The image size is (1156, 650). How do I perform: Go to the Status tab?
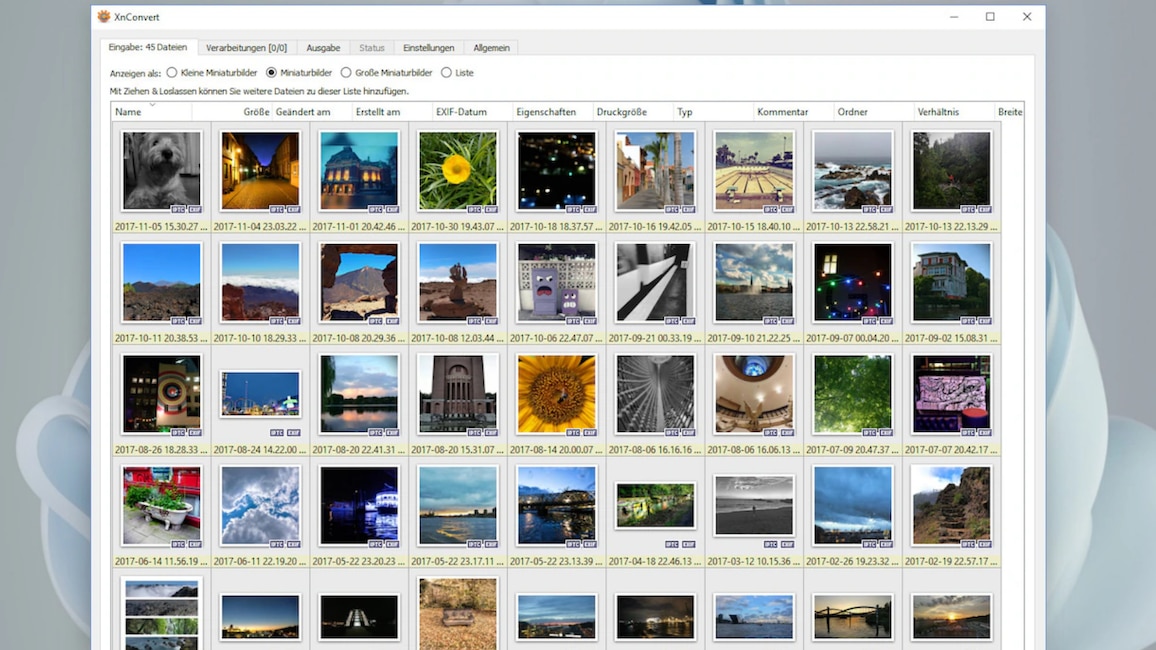point(372,48)
